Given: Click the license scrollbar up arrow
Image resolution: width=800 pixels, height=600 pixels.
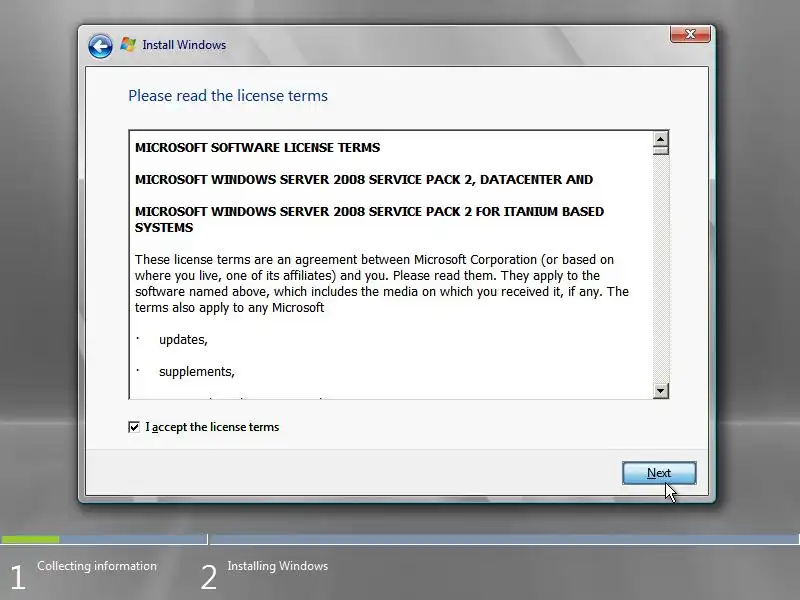Looking at the screenshot, I should [x=661, y=139].
